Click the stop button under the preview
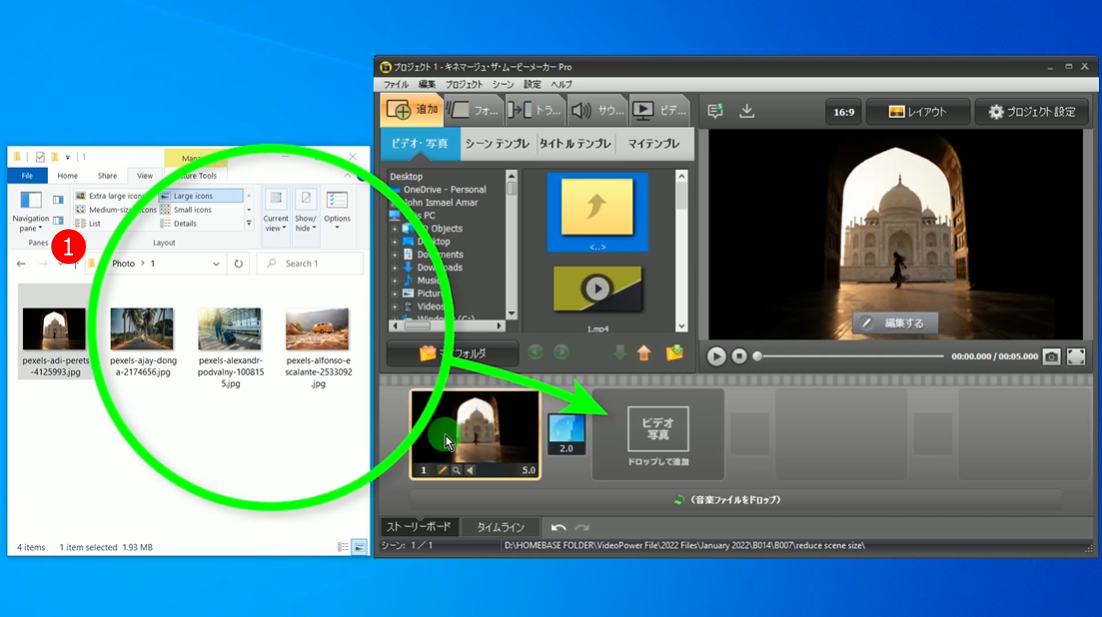 [x=739, y=356]
